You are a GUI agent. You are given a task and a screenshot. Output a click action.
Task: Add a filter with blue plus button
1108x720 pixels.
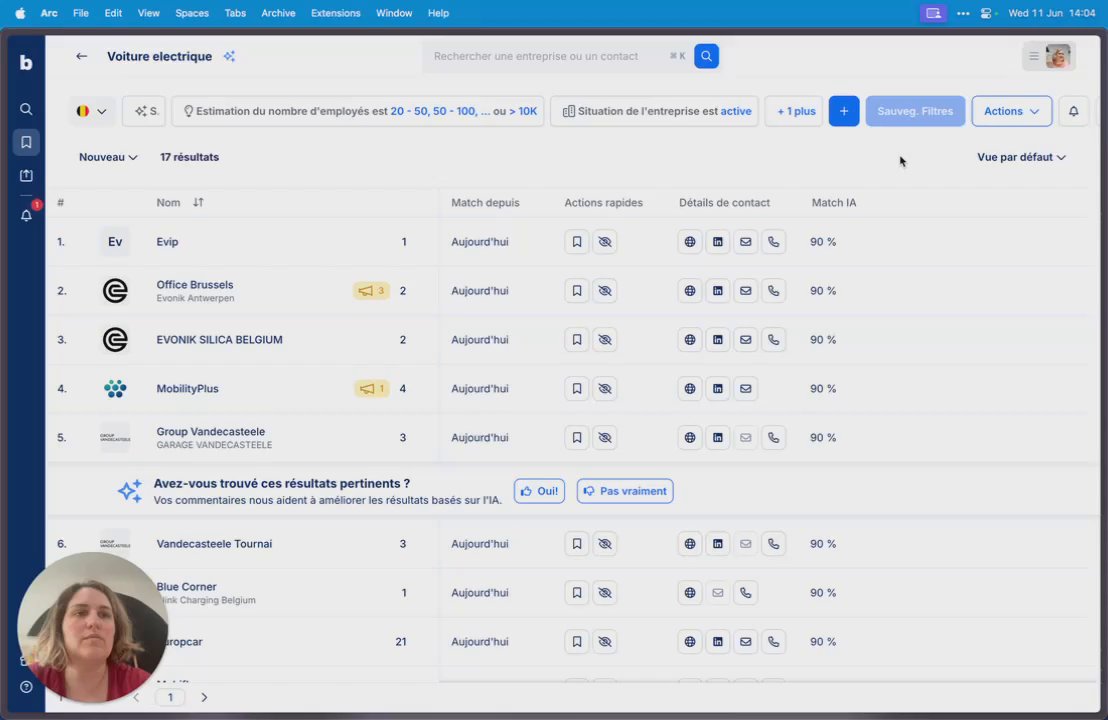[x=844, y=111]
